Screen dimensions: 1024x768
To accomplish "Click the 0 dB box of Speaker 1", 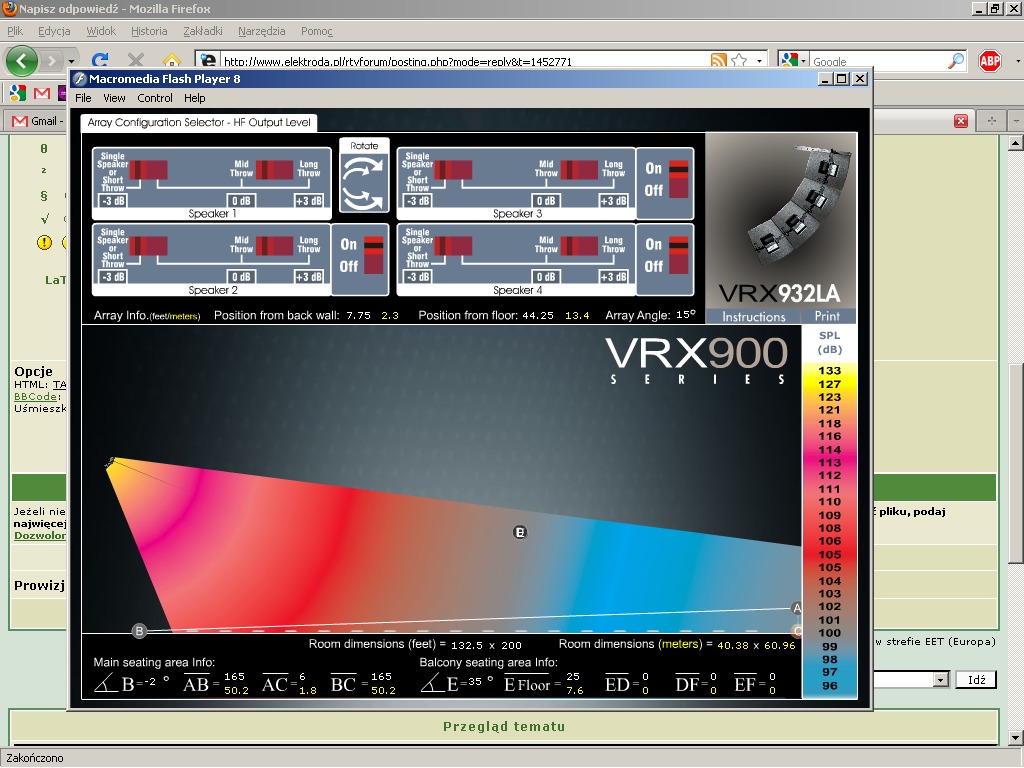I will (241, 200).
